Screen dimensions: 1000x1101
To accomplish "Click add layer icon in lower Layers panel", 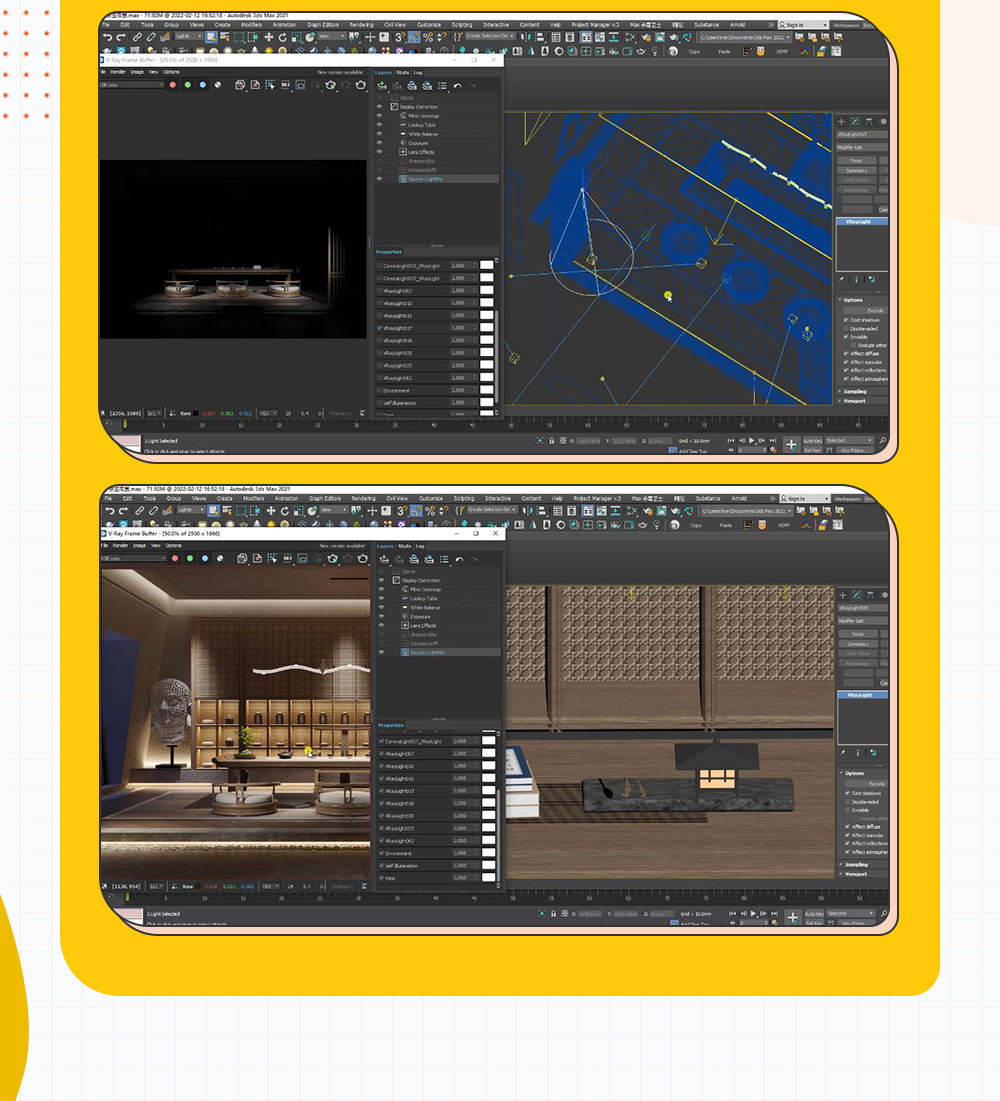I will coord(384,559).
